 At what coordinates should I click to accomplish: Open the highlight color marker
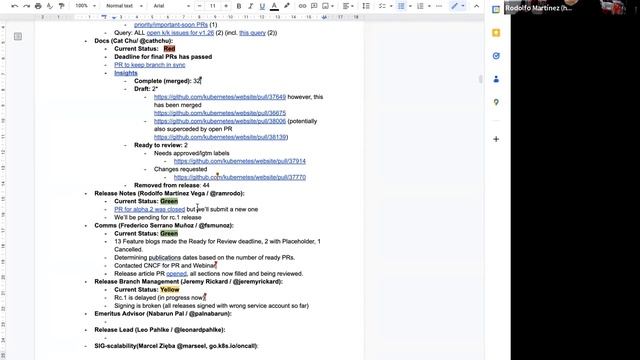click(x=287, y=6)
